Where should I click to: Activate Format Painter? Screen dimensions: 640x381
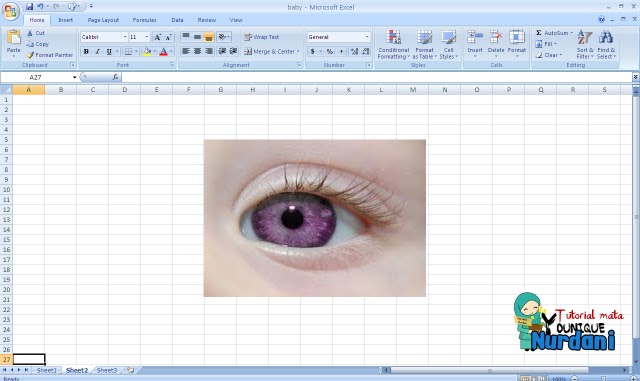coord(50,55)
